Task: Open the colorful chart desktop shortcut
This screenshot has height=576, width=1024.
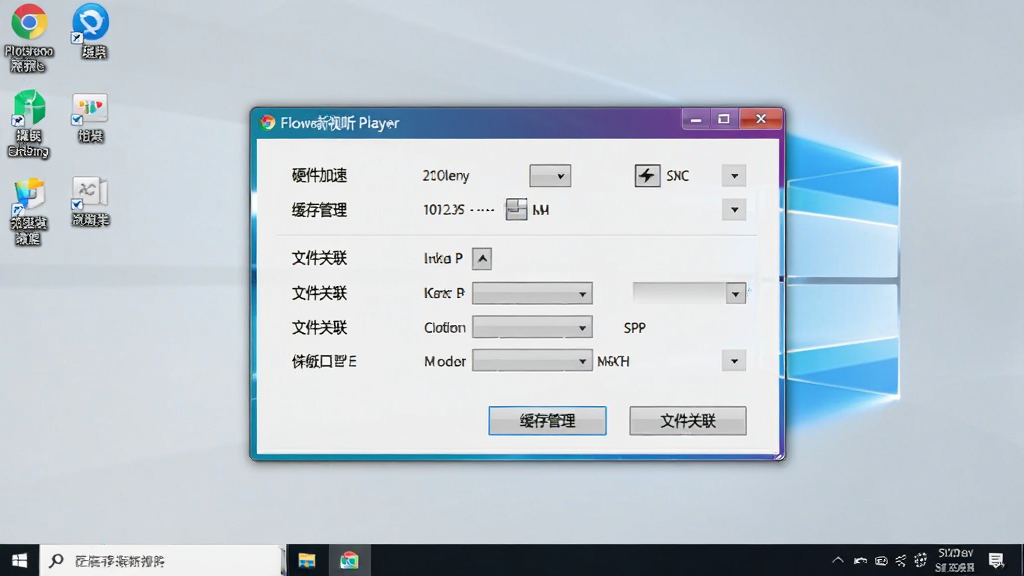Action: (x=90, y=108)
